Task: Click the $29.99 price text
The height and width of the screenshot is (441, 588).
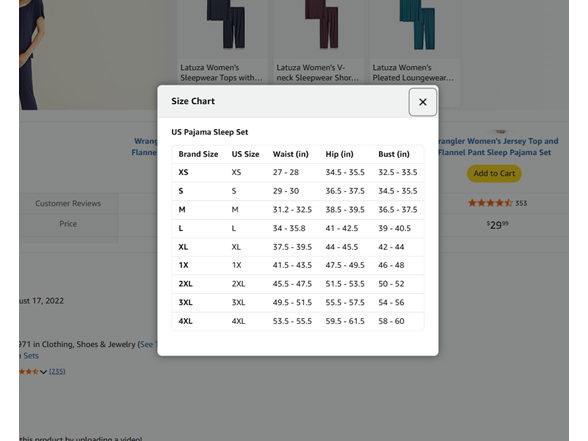Action: coord(498,225)
